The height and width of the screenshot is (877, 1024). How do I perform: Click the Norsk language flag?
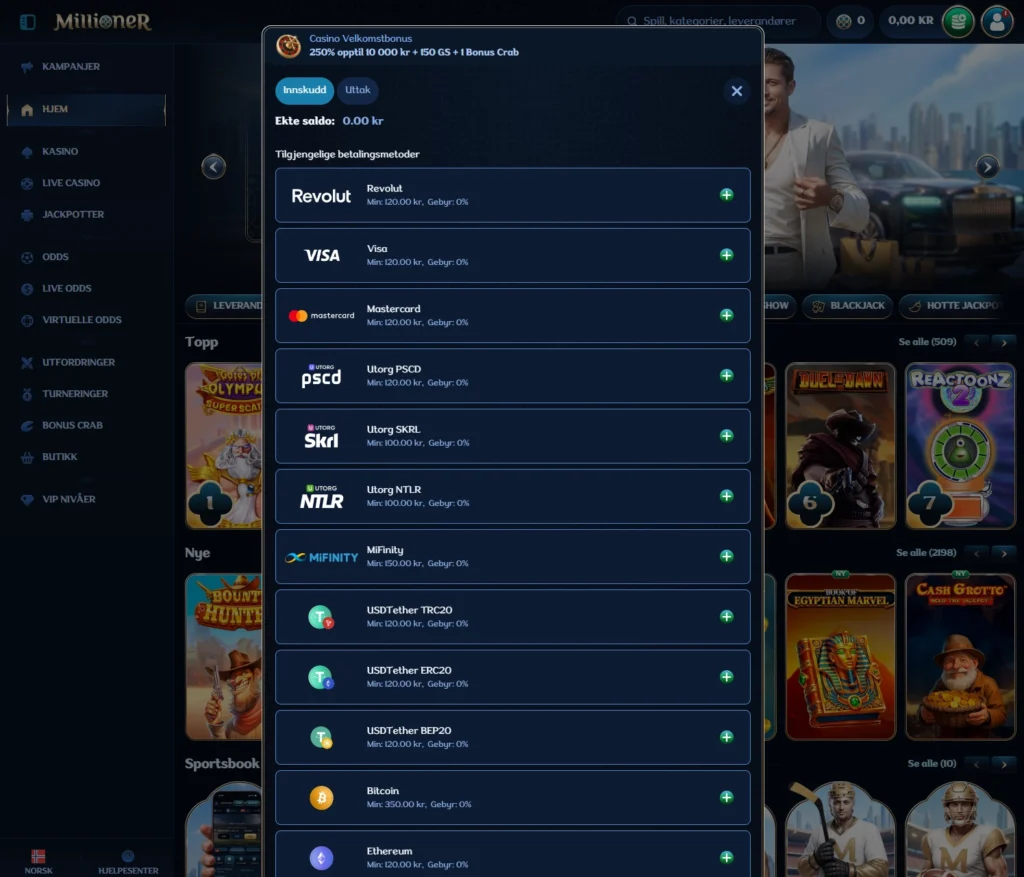click(39, 857)
